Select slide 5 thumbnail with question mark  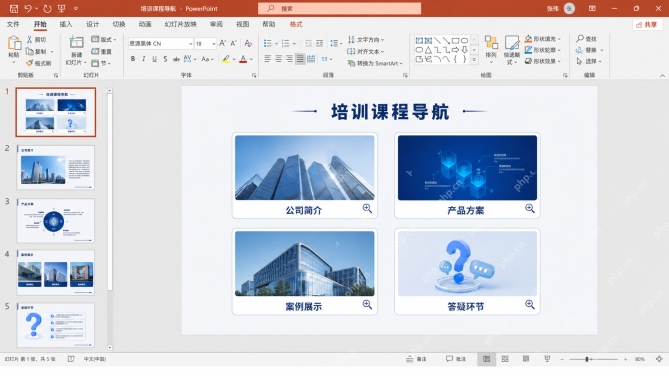pyautogui.click(x=55, y=325)
